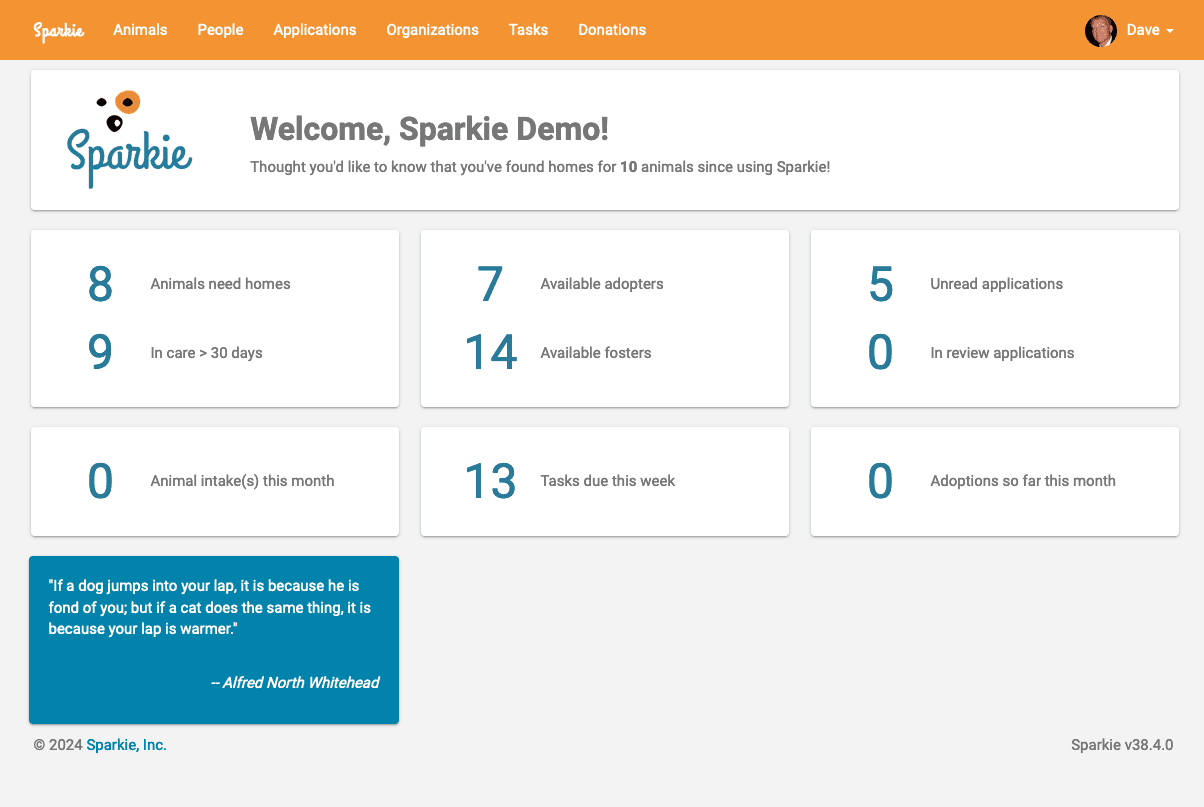Click the Alfred North Whitehead quote card

click(x=214, y=640)
